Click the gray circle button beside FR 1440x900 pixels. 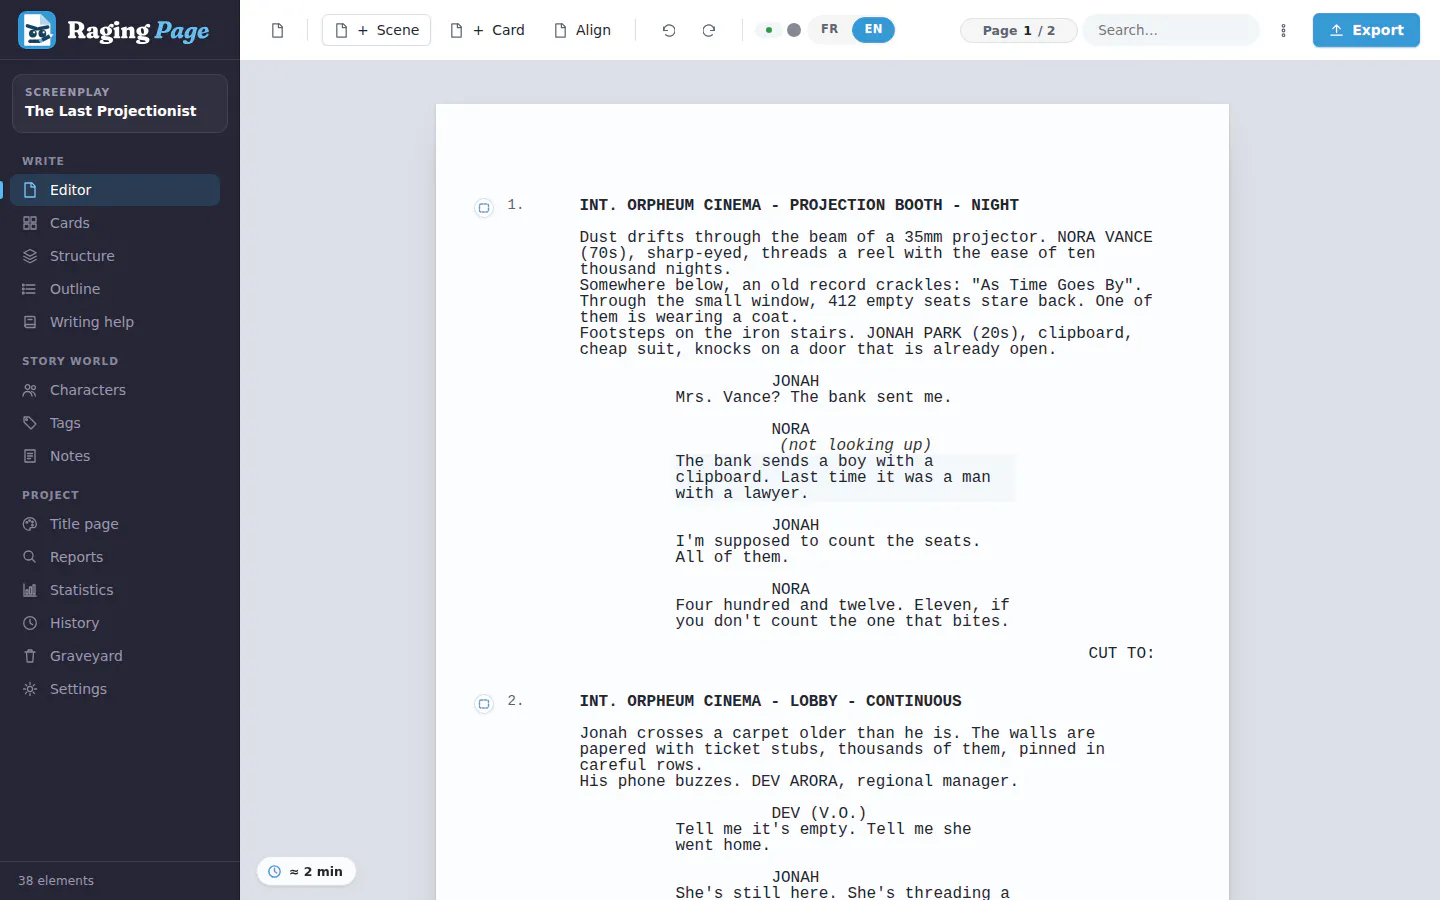point(794,30)
